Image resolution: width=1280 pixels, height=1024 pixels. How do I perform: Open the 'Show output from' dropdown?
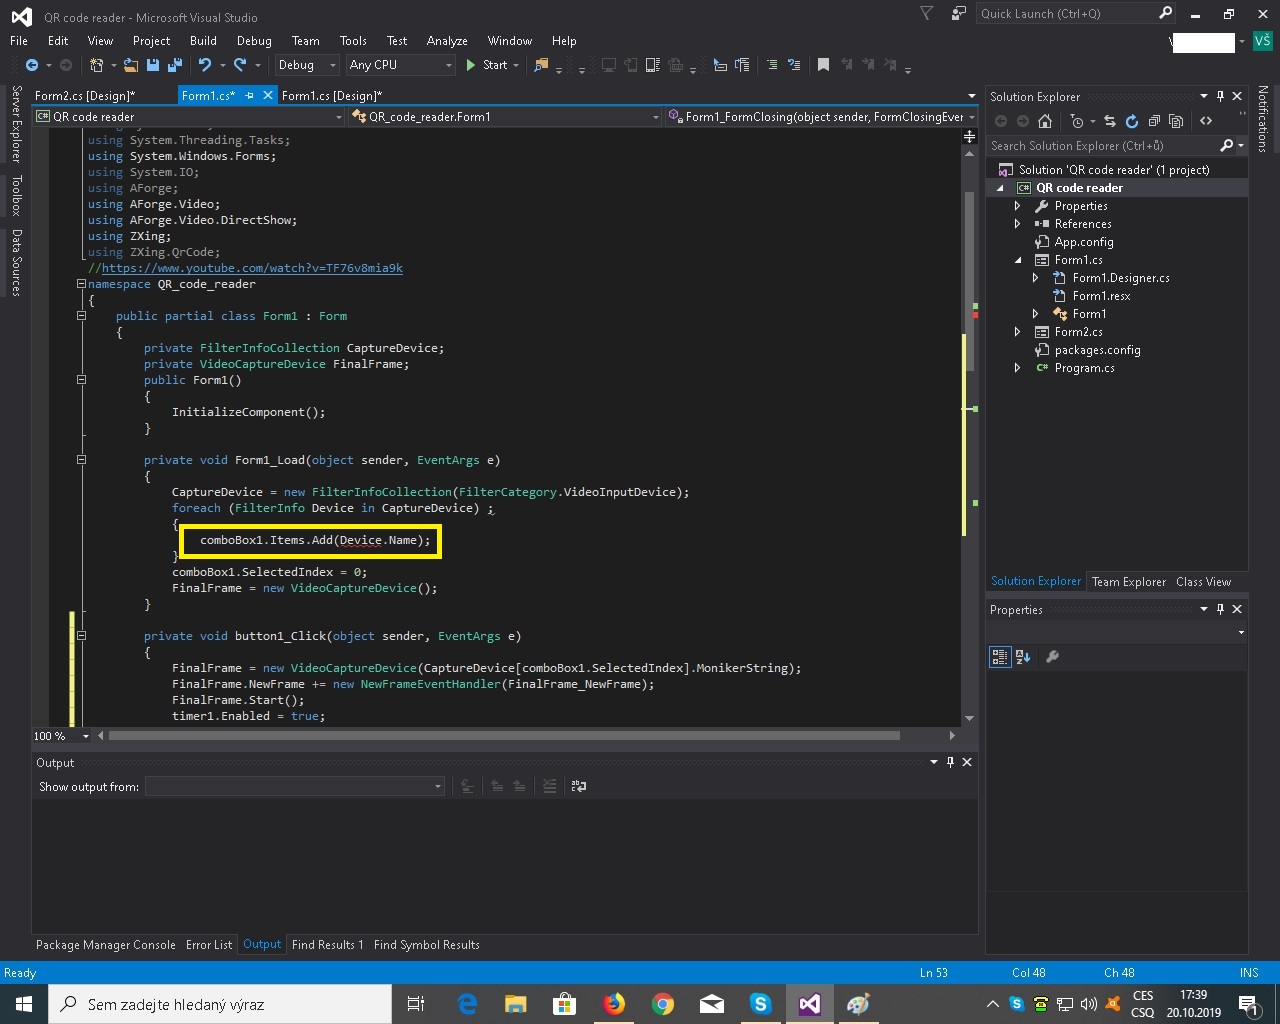294,787
